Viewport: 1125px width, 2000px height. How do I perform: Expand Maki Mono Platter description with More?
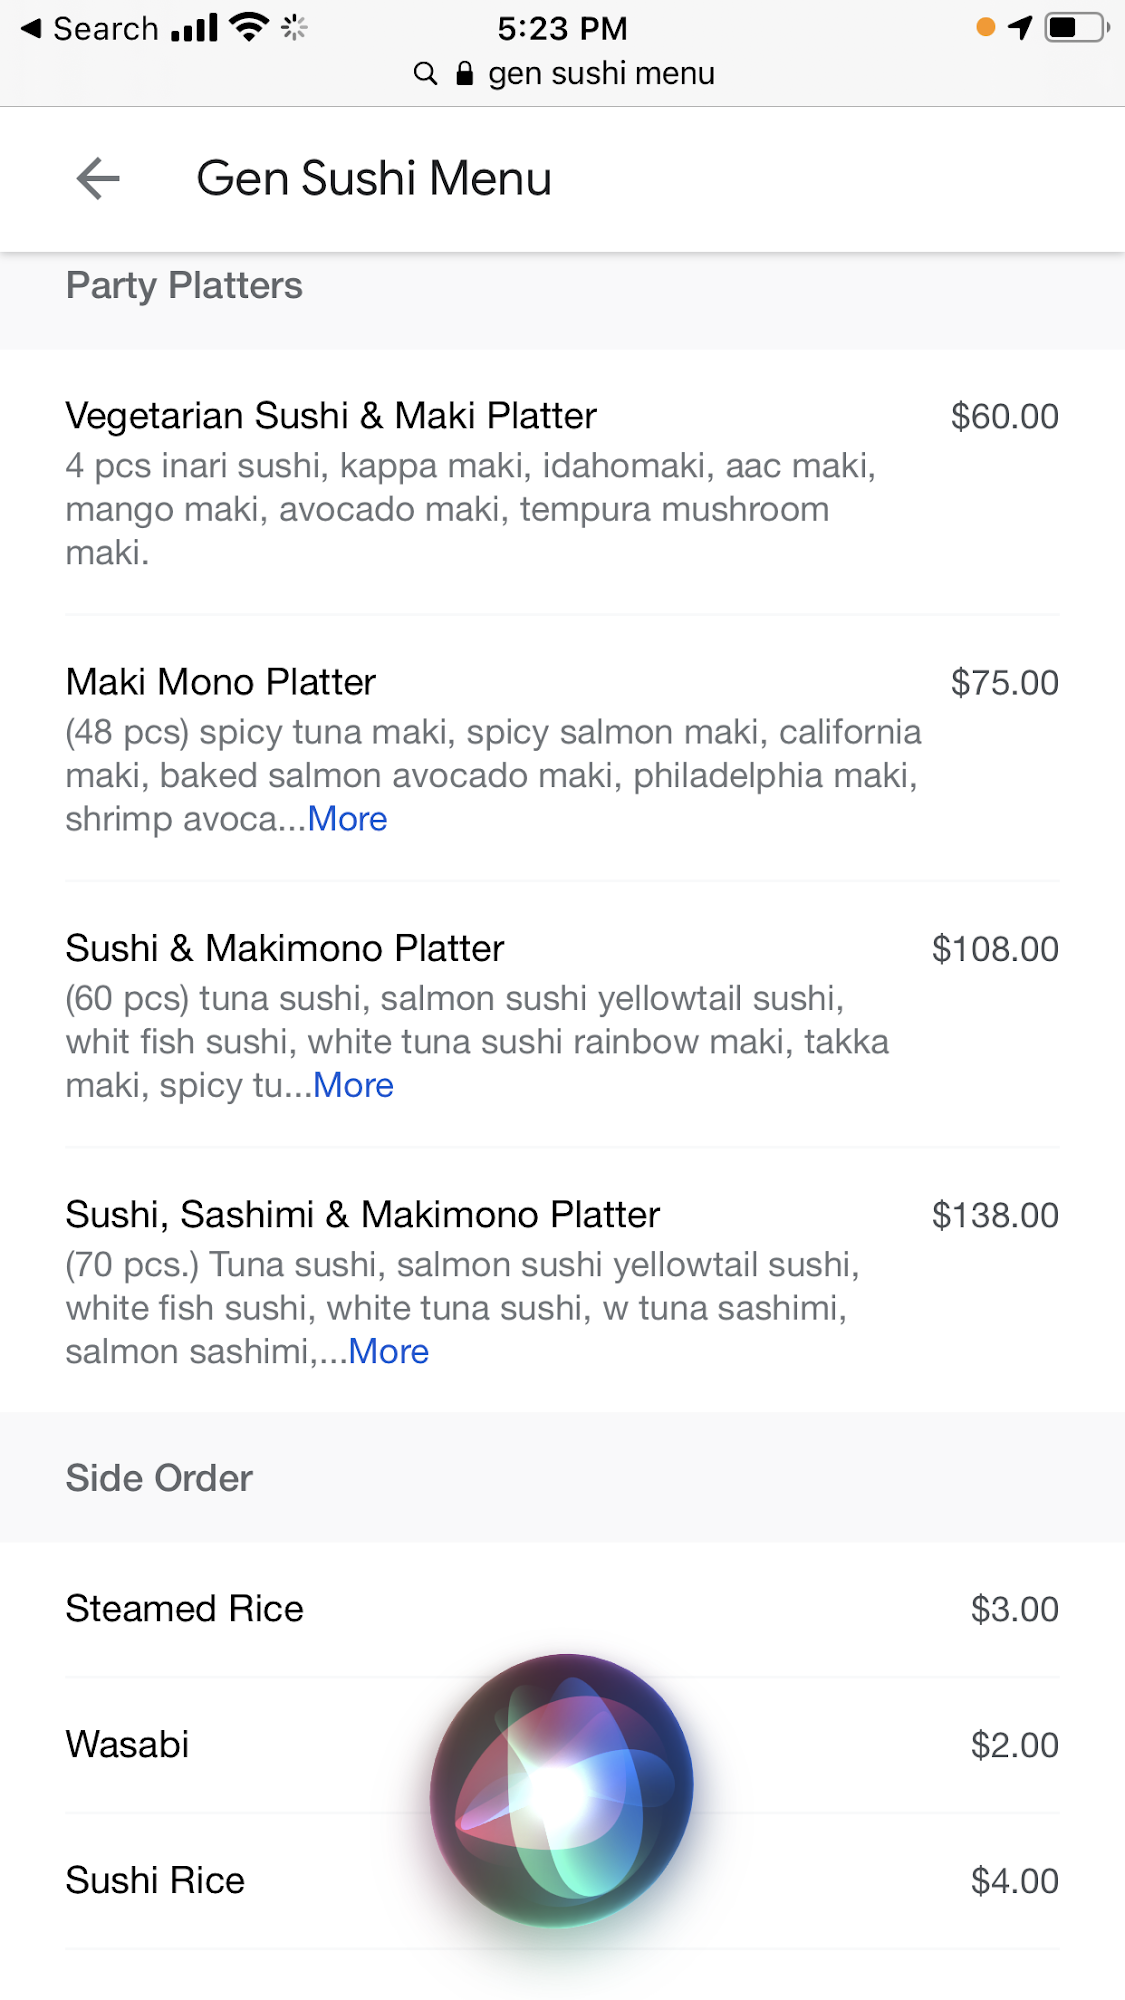click(347, 819)
